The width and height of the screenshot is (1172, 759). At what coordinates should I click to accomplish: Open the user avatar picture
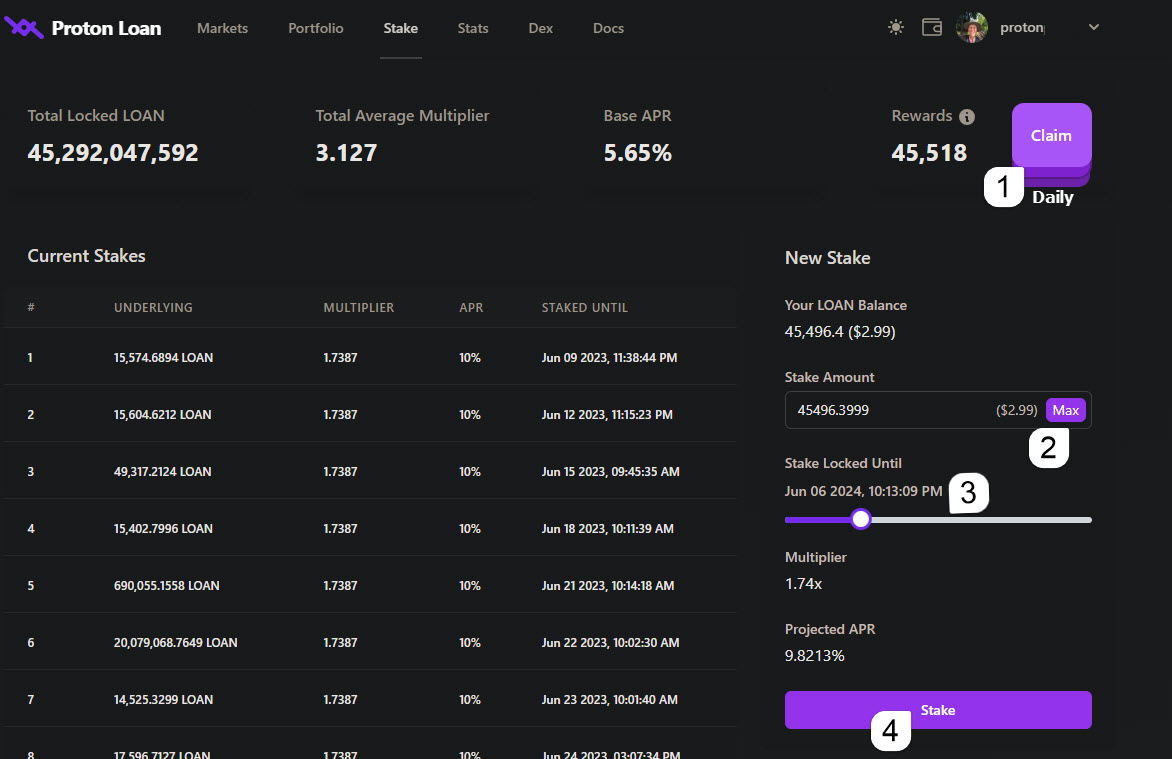(x=972, y=28)
